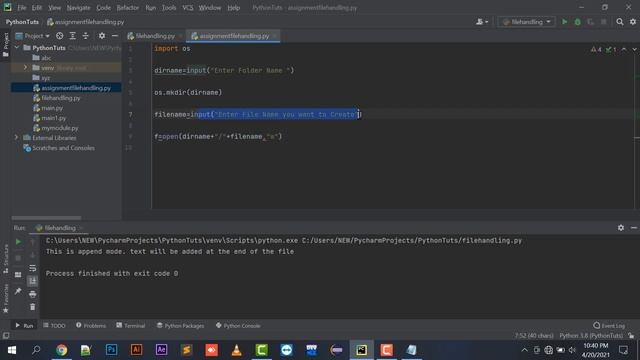Open Project panel options gear

coord(102,36)
